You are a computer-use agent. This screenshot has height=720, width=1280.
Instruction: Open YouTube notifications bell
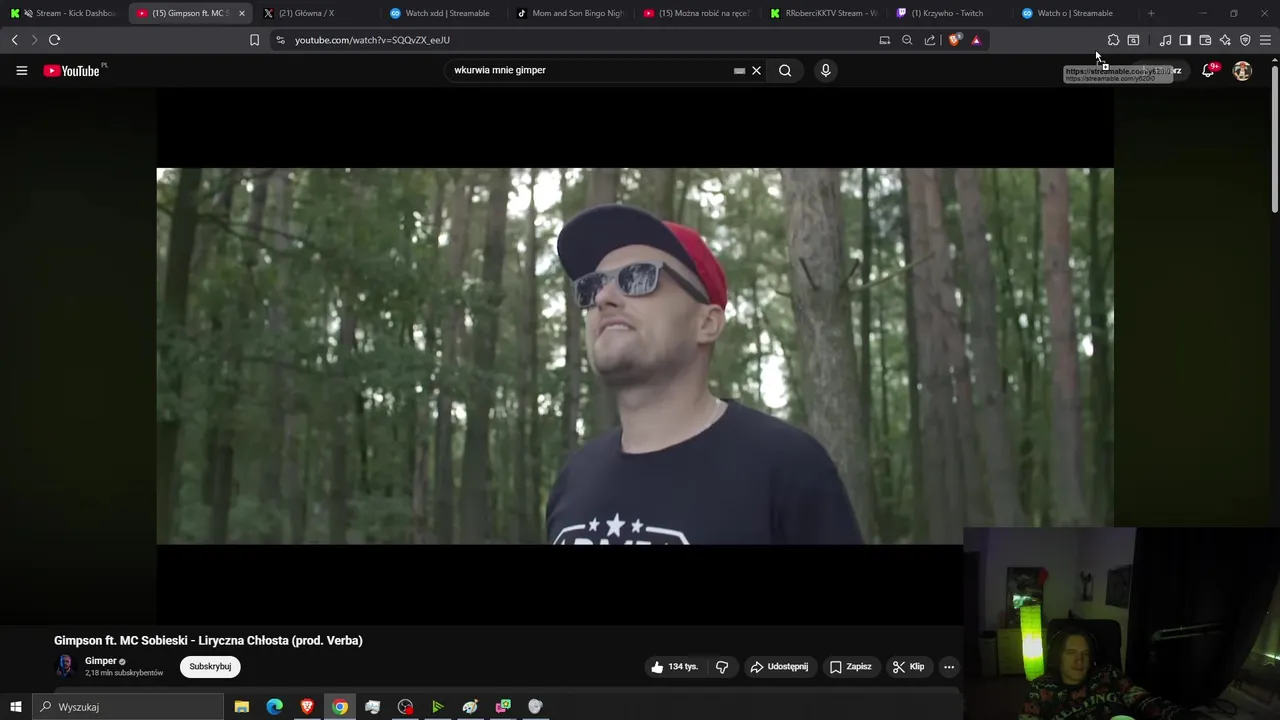point(1208,70)
